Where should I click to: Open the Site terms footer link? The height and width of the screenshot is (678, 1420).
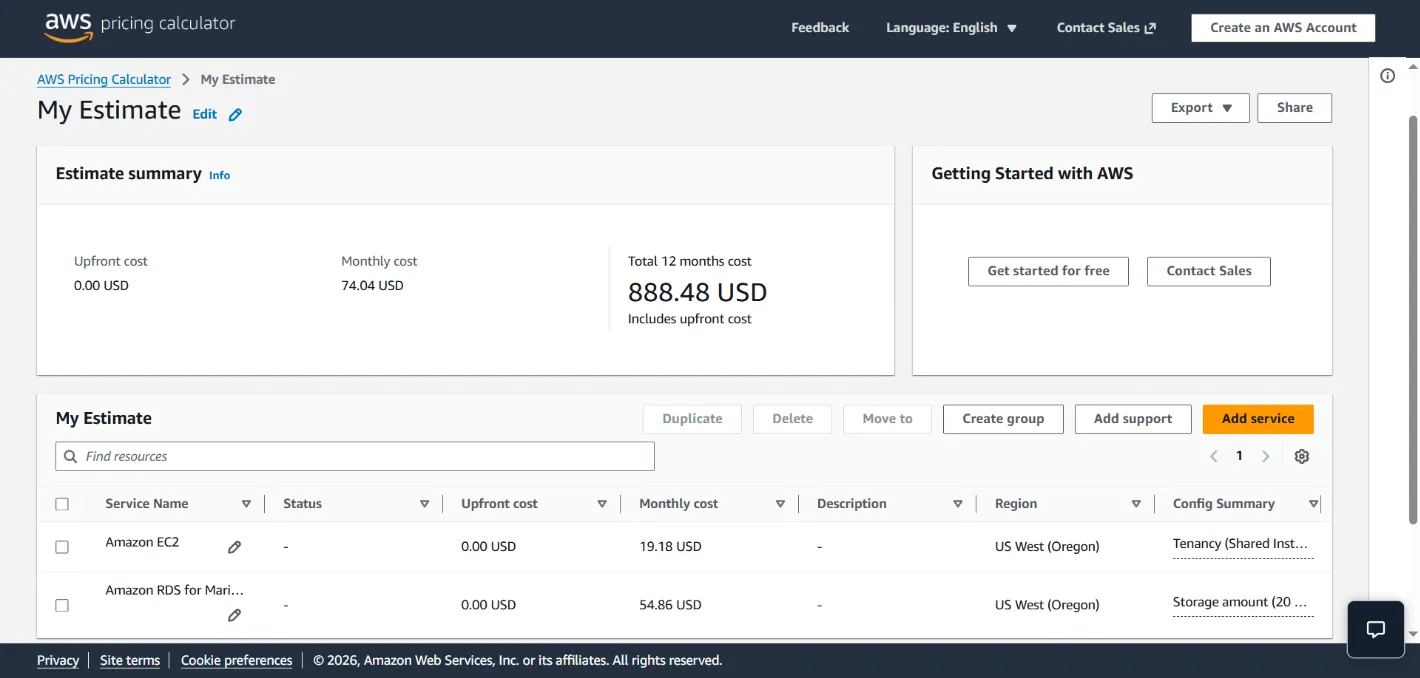[x=130, y=660]
